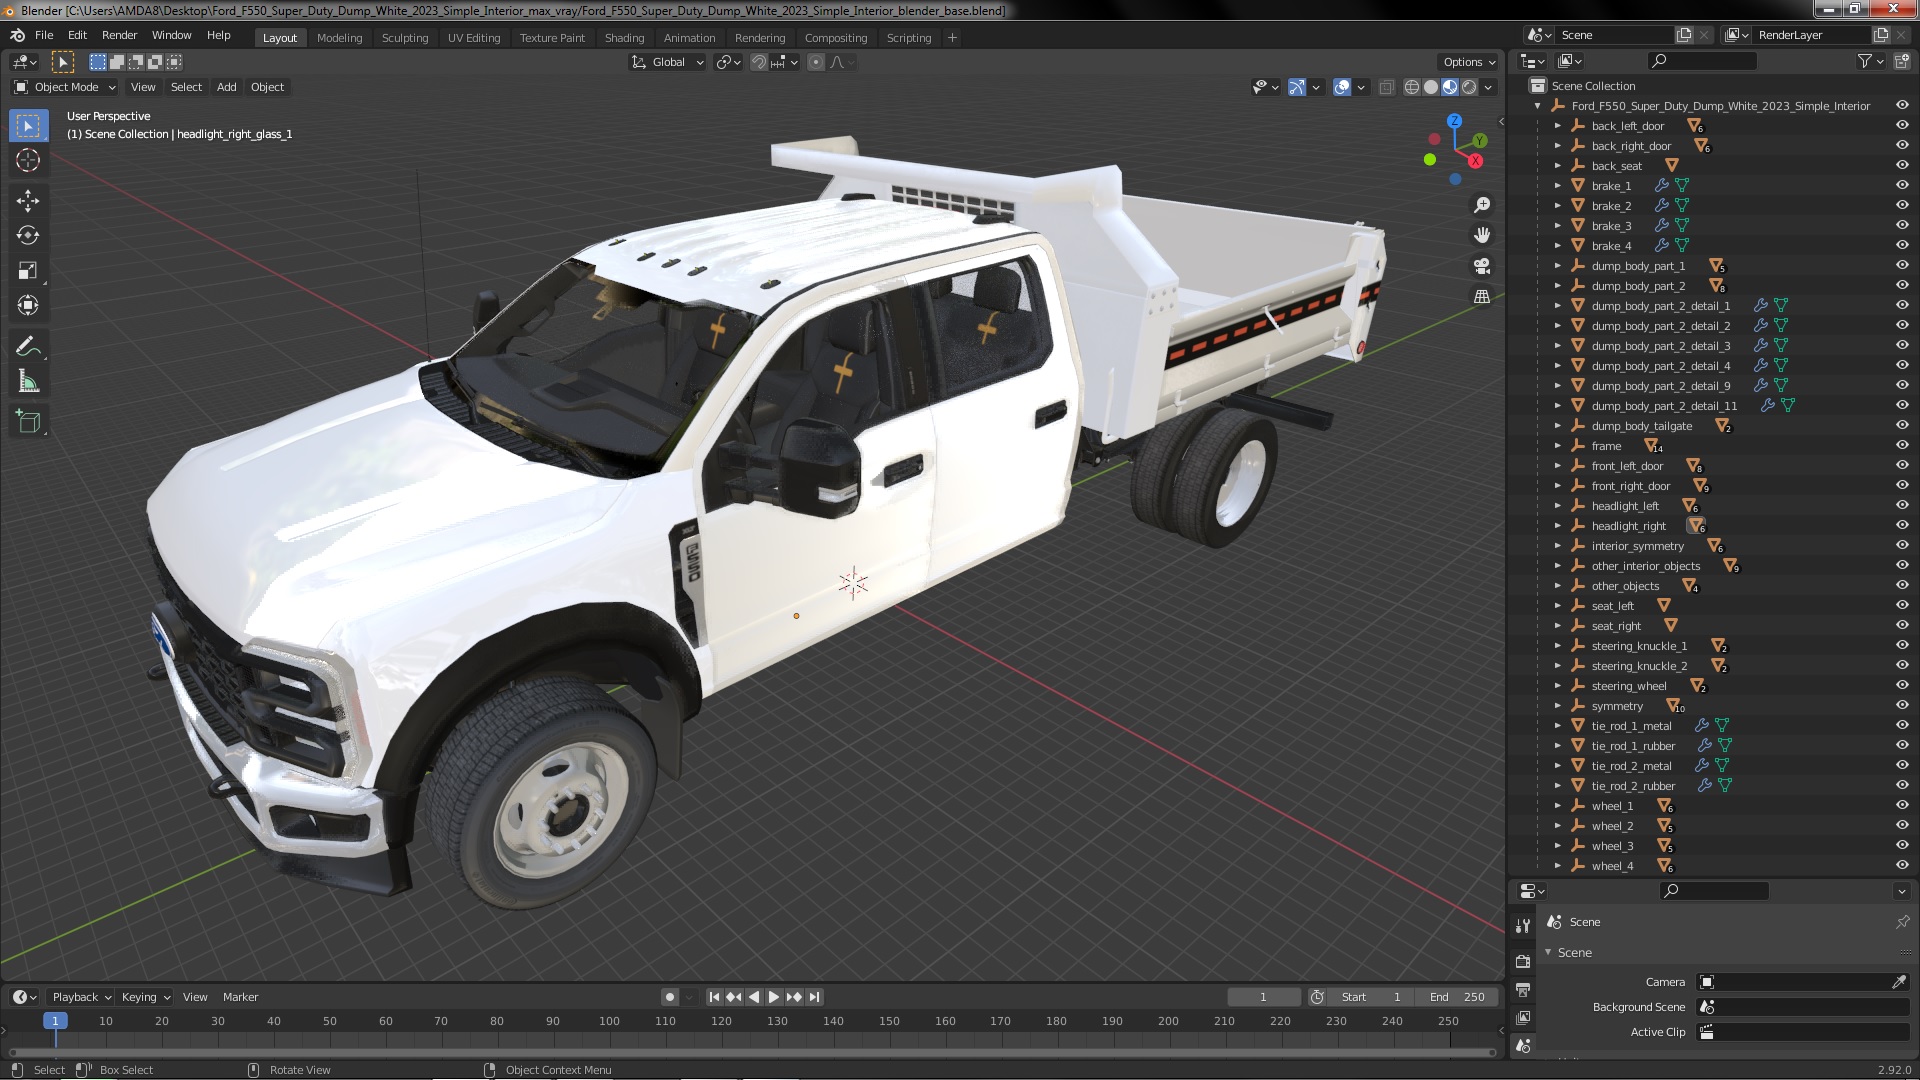Hide steering_wheel in outliner
The height and width of the screenshot is (1080, 1920).
tap(1902, 686)
